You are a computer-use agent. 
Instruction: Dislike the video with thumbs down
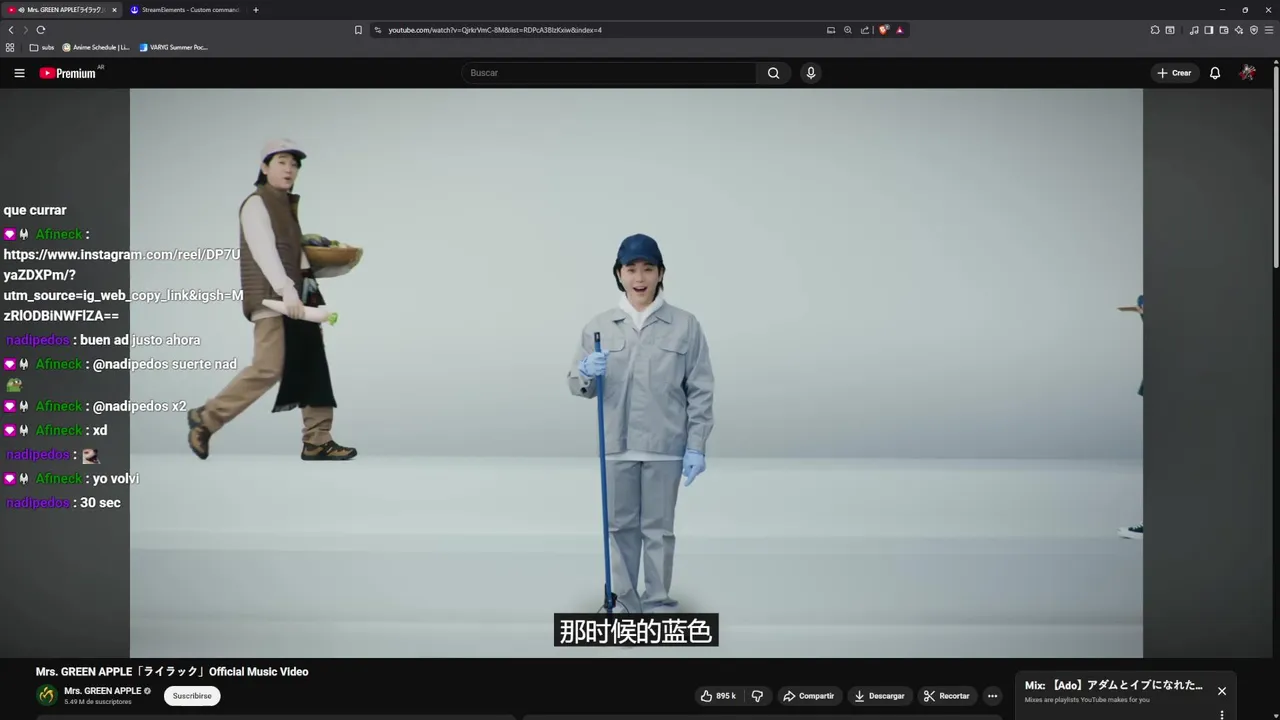coord(757,696)
